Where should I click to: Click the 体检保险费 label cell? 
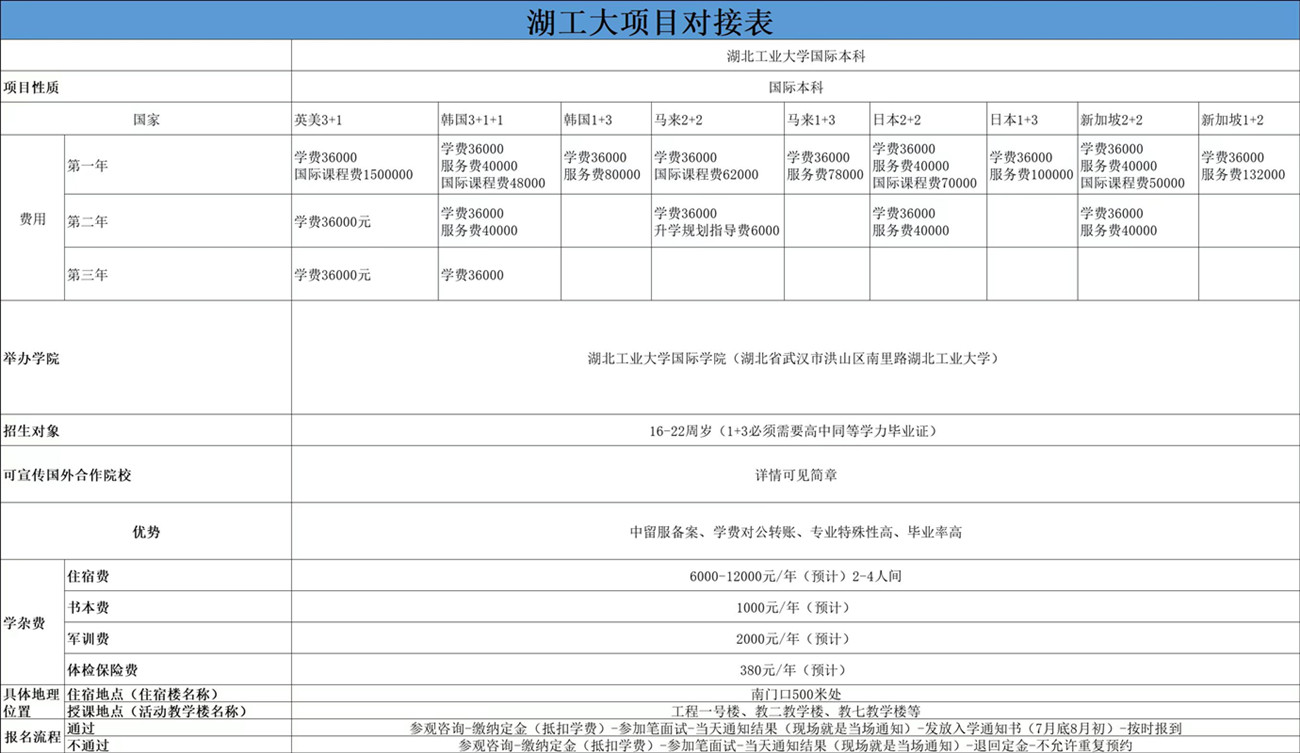click(178, 669)
